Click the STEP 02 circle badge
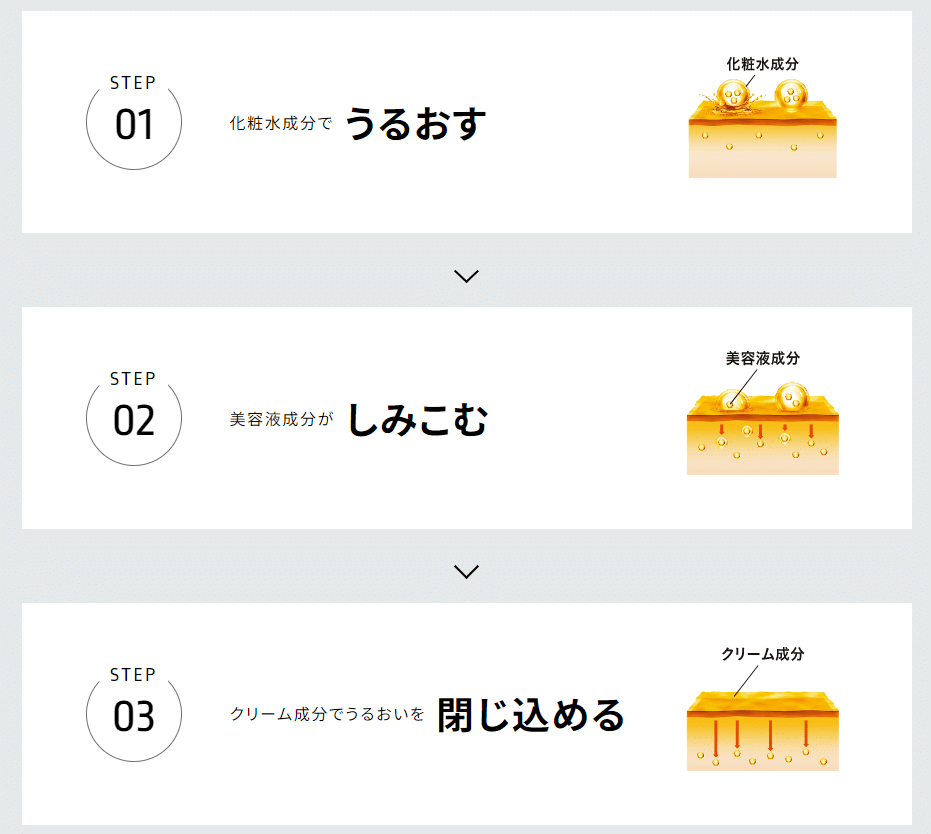The image size is (931, 834). 134,418
